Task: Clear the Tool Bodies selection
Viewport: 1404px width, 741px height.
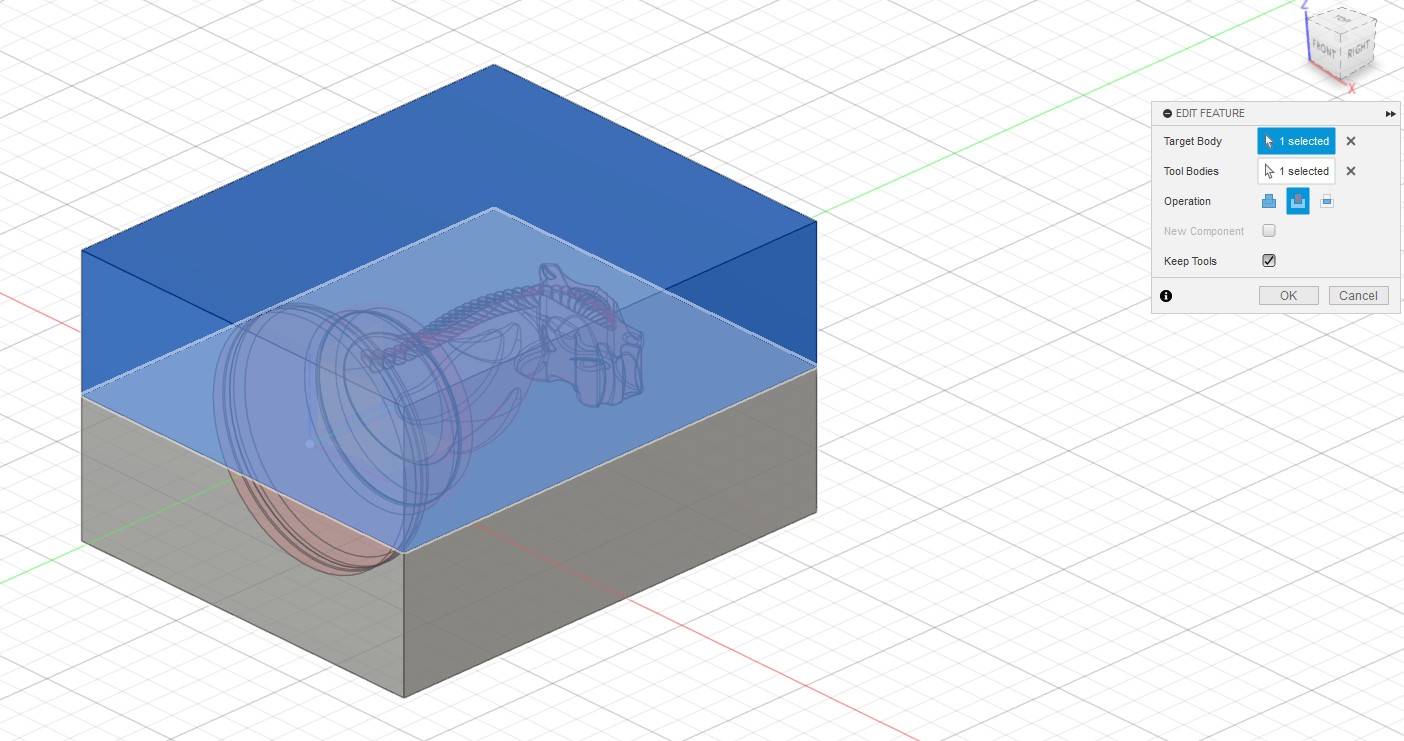Action: click(x=1351, y=171)
